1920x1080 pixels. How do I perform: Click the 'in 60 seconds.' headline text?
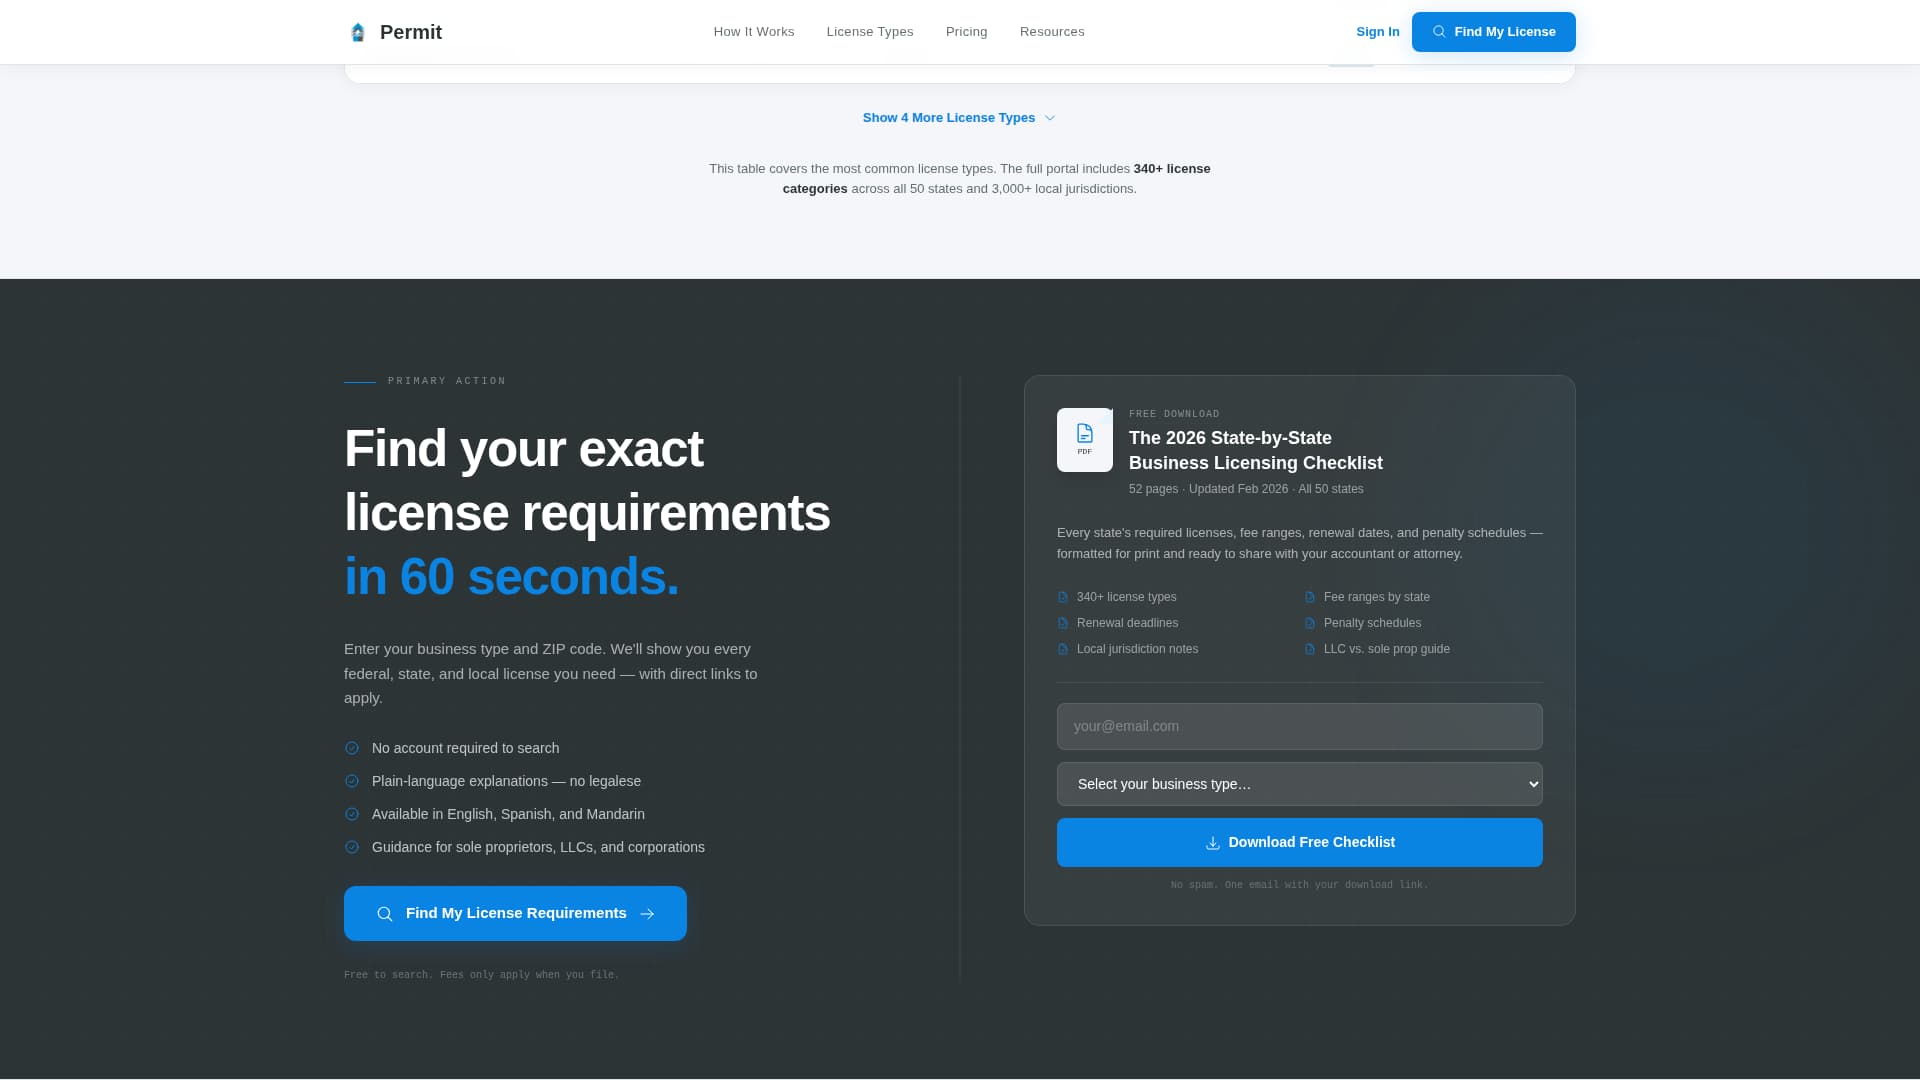point(511,577)
